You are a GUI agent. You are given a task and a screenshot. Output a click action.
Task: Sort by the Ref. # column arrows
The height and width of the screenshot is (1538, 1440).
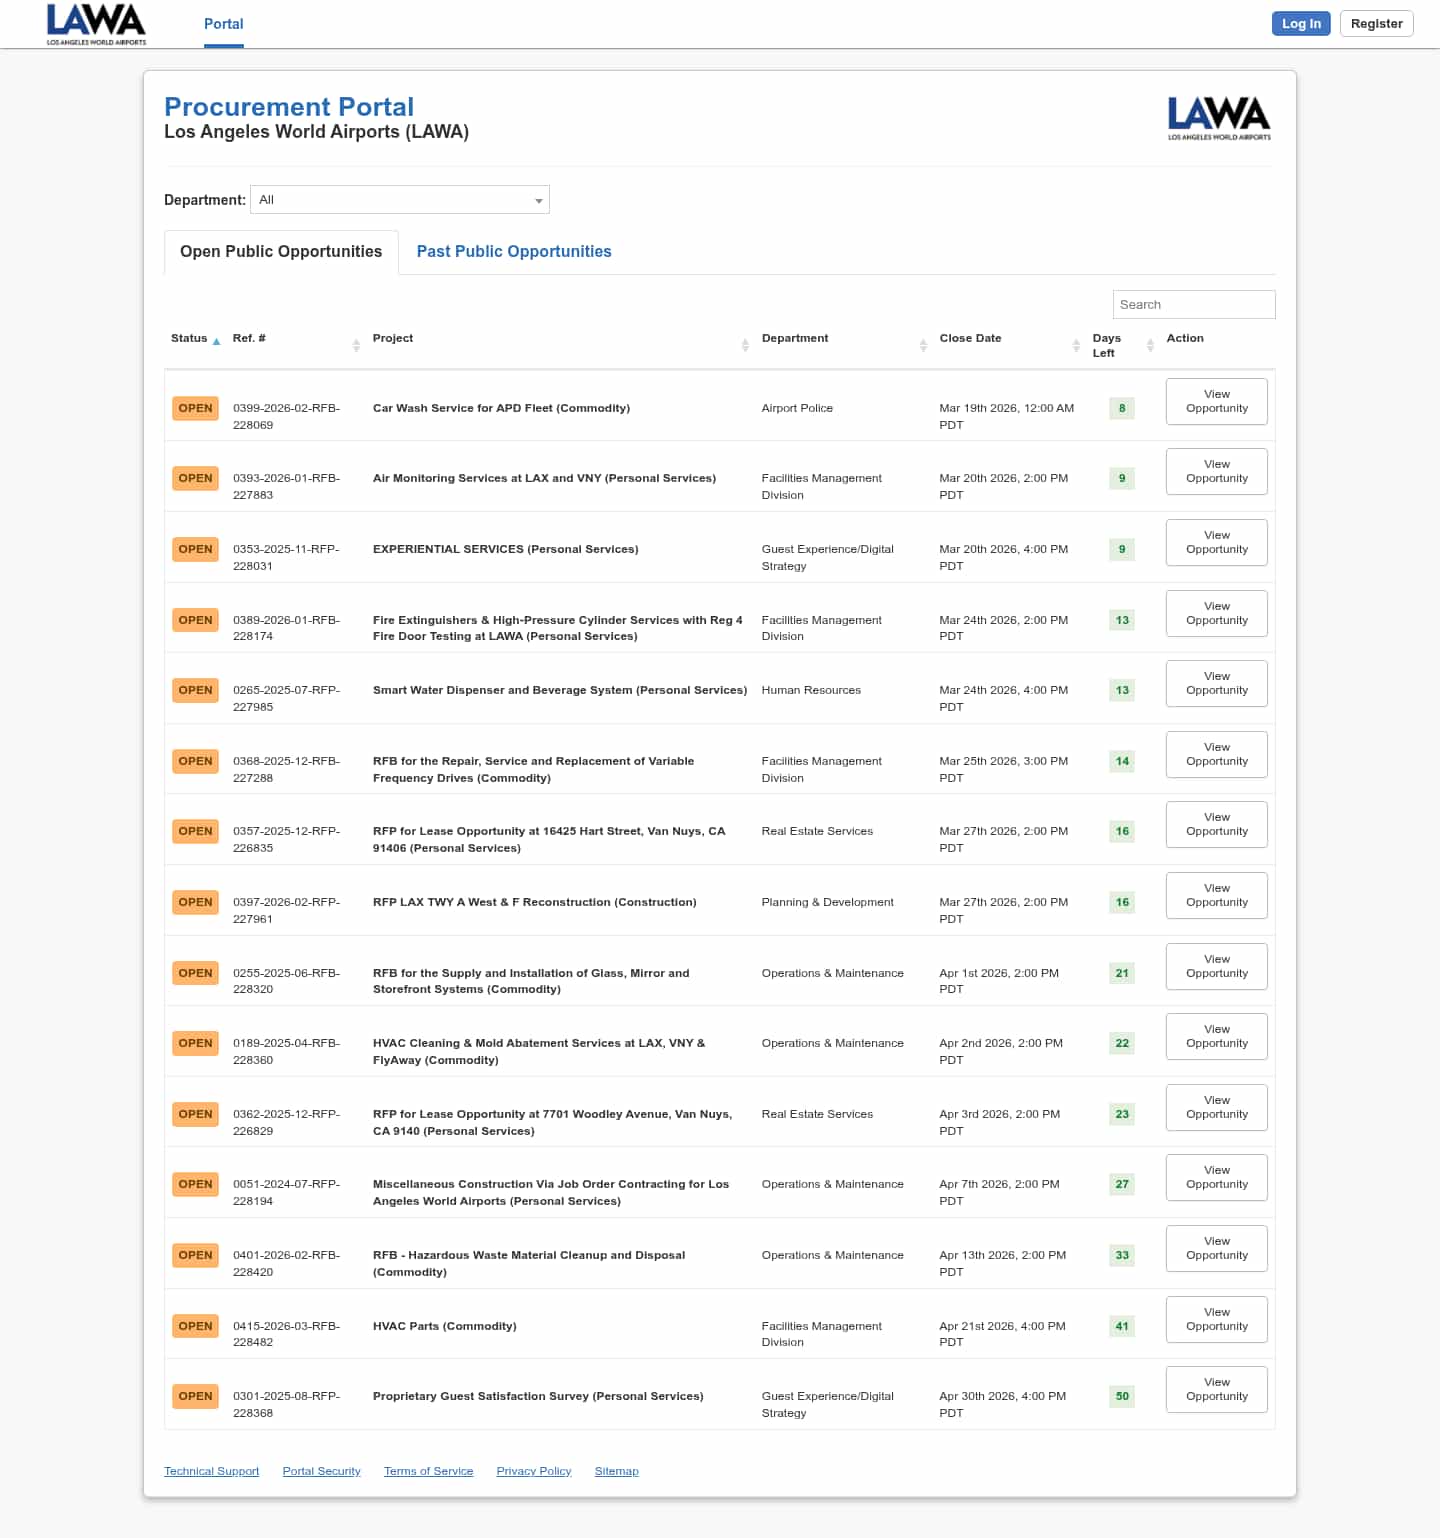tap(356, 345)
